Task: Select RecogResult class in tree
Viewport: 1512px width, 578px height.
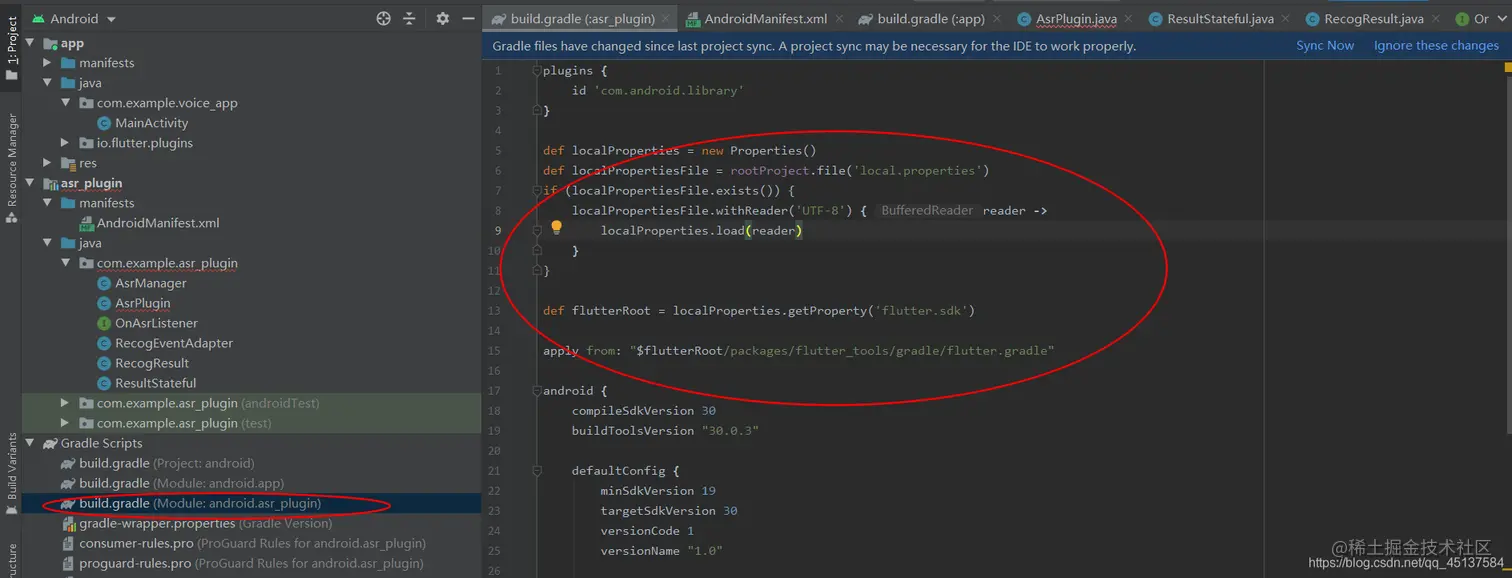Action: (152, 363)
